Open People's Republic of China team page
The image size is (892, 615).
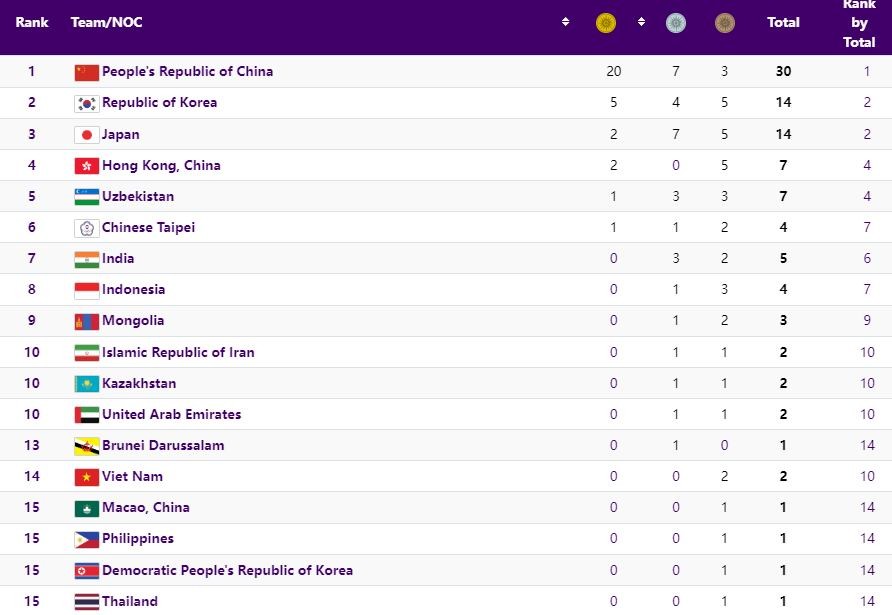click(x=186, y=71)
